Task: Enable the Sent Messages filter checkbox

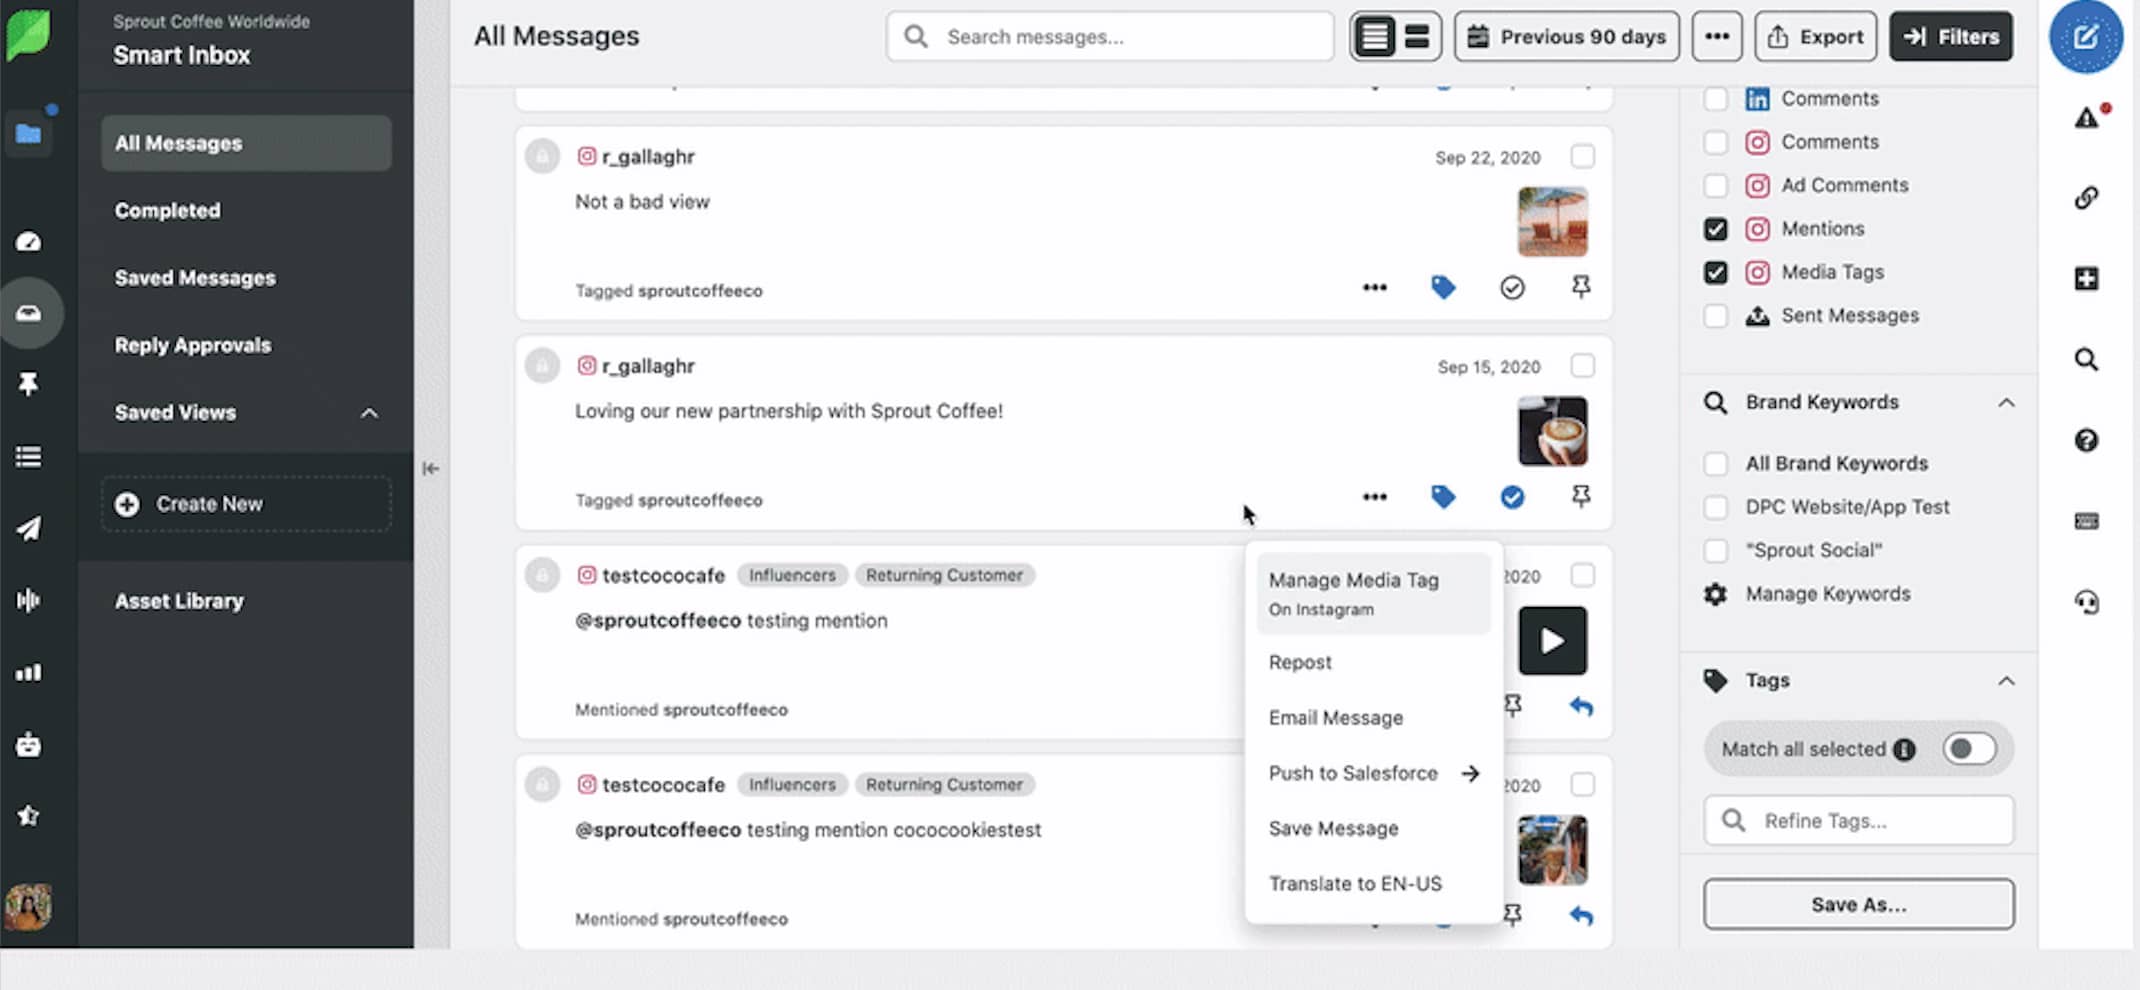Action: pos(1716,315)
